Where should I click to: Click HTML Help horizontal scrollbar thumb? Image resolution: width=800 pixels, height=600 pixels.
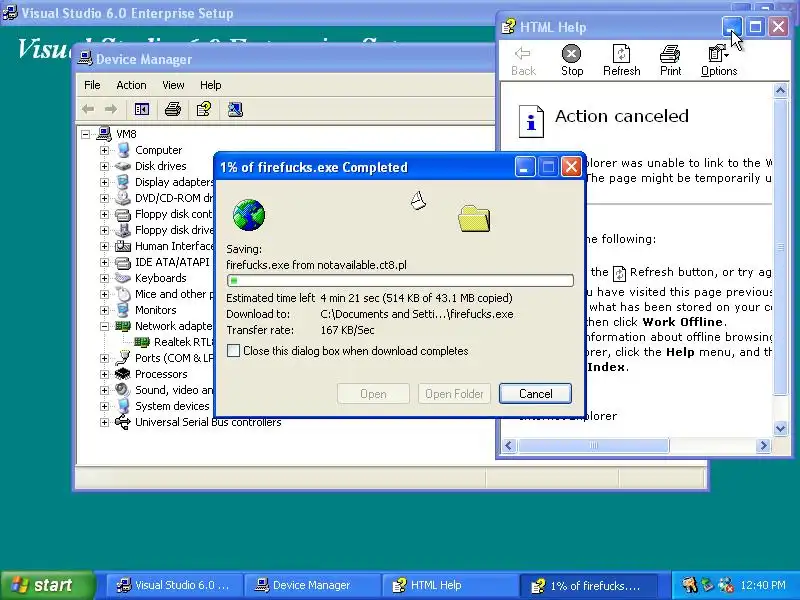tap(593, 445)
